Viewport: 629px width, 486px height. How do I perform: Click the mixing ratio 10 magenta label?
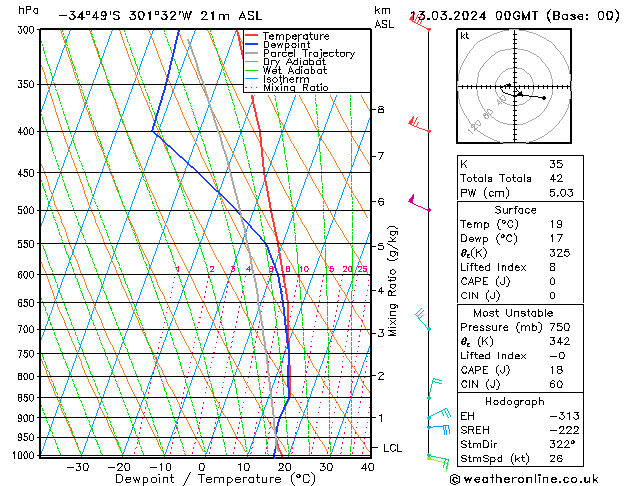point(304,269)
